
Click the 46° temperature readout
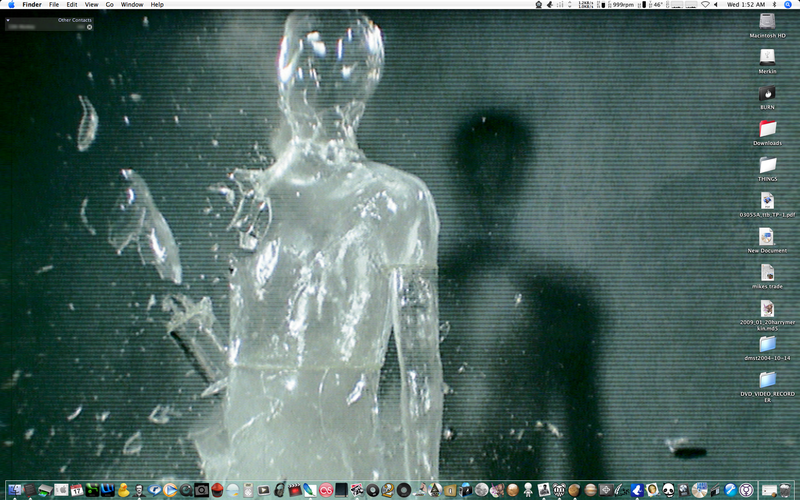coord(658,5)
